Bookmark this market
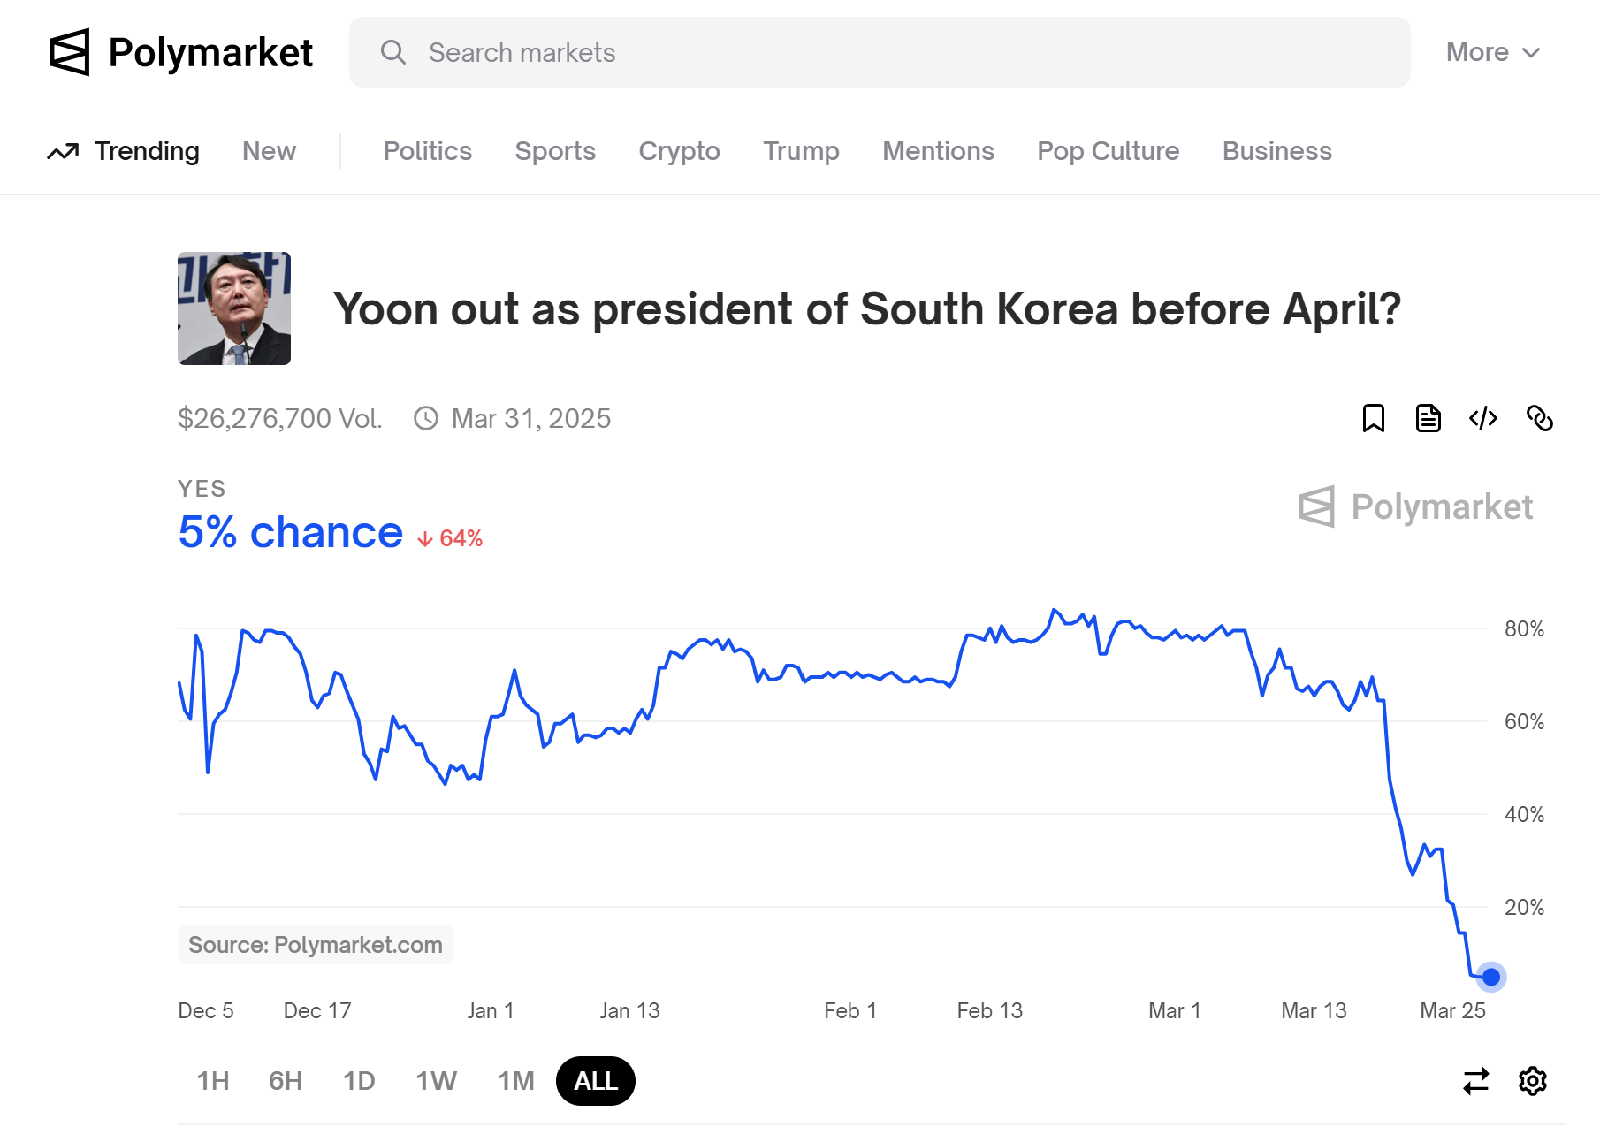Viewport: 1600px width, 1142px height. (x=1373, y=418)
